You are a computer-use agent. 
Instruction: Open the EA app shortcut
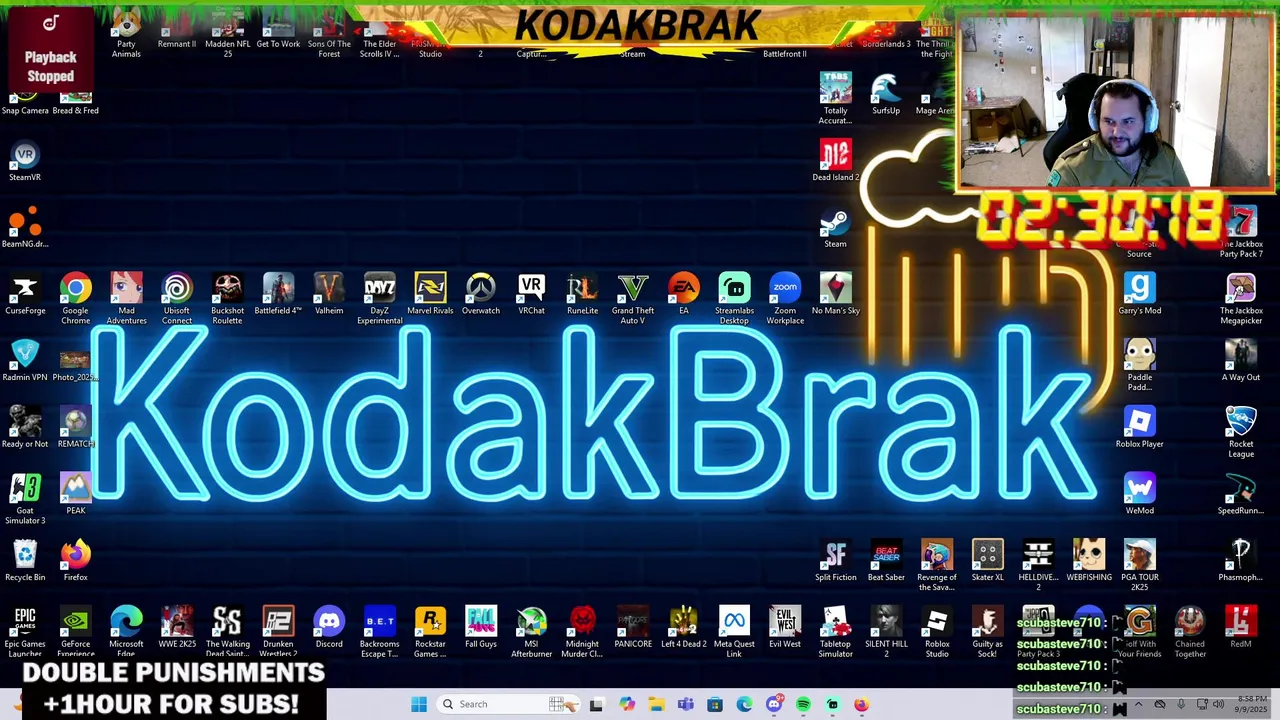[684, 295]
